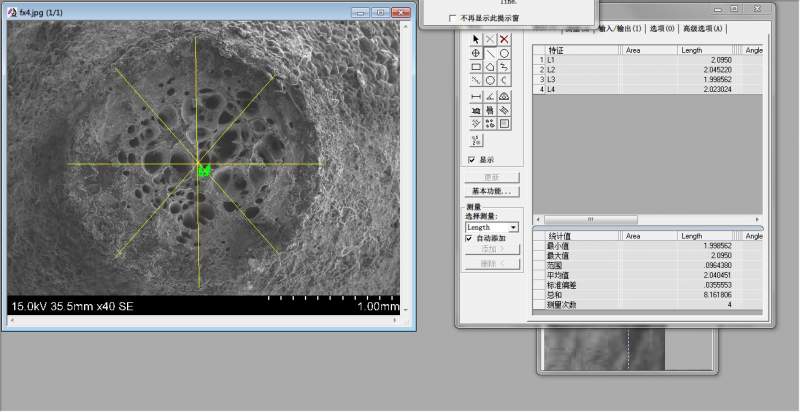Click the L1 length value 2.0950
The width and height of the screenshot is (800, 412).
point(721,60)
